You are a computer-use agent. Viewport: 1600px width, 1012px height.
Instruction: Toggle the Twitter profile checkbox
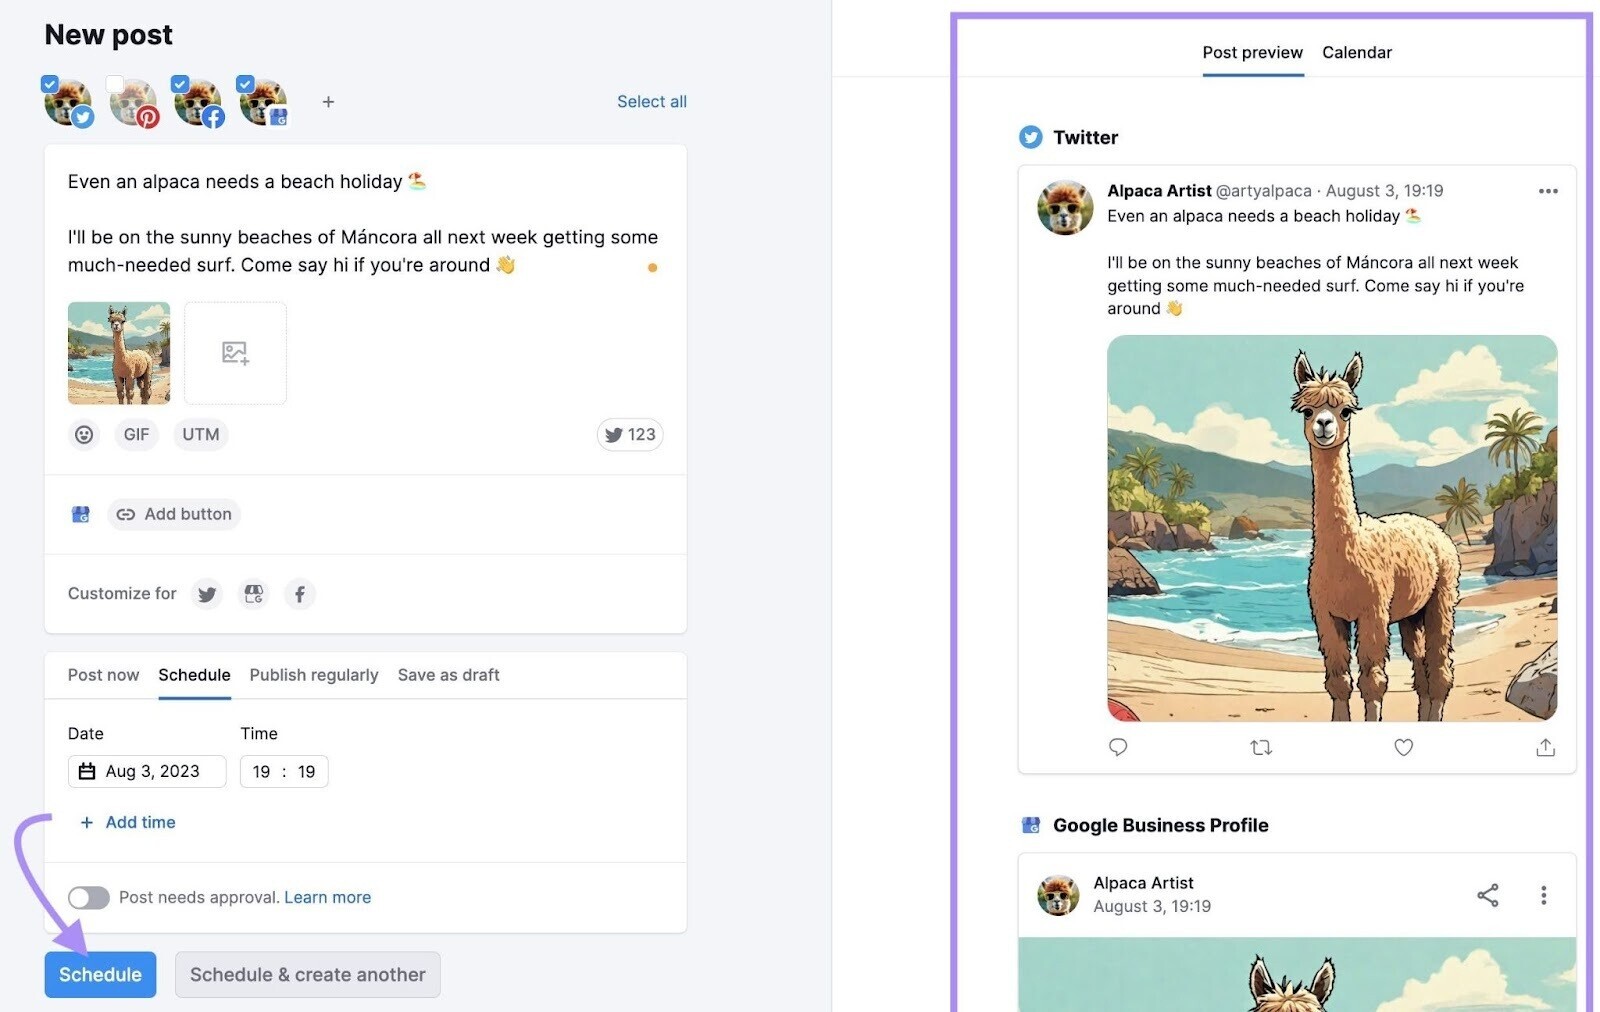49,84
